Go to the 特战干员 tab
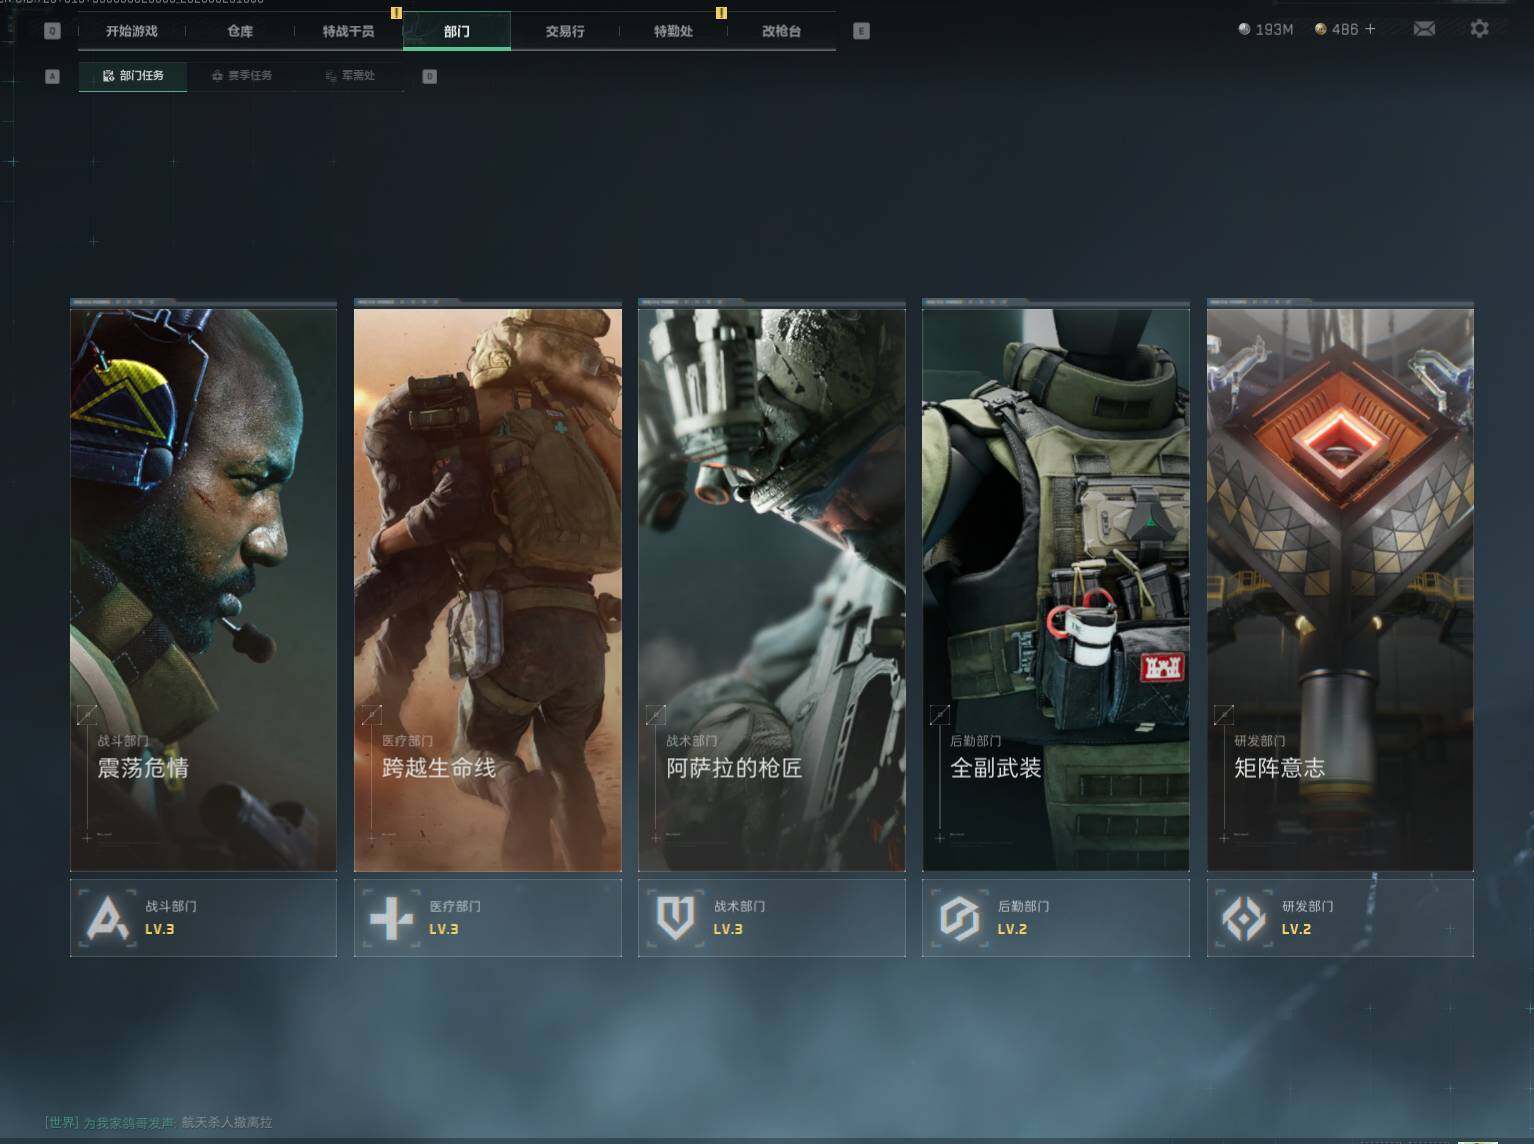1534x1144 pixels. click(x=348, y=31)
